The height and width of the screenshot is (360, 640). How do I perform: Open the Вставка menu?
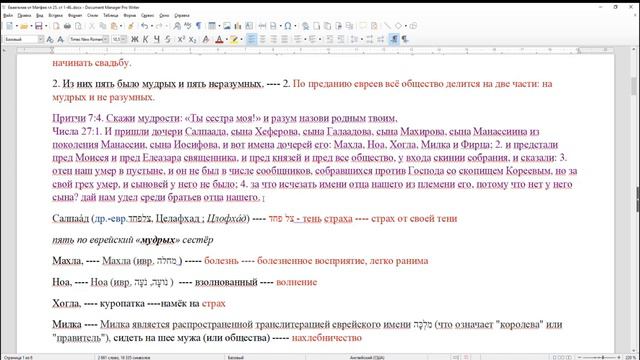pyautogui.click(x=56, y=16)
